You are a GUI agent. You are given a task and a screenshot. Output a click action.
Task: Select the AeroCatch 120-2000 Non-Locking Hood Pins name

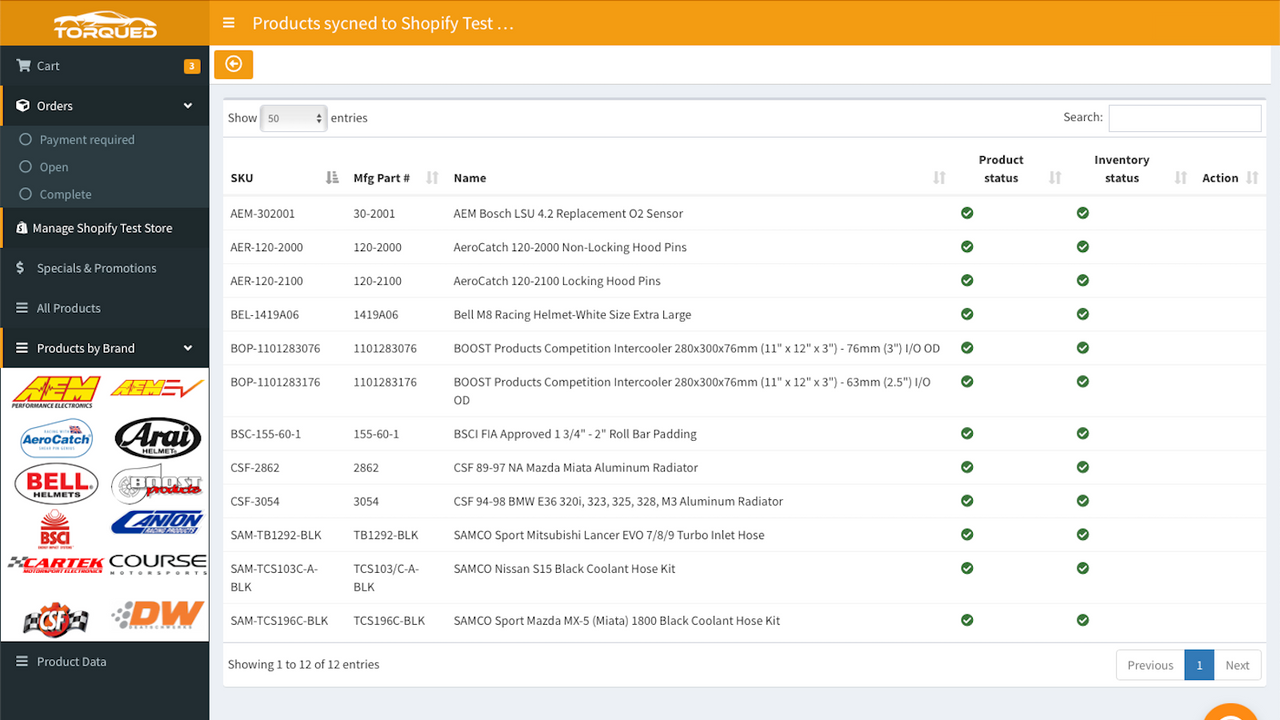coord(570,247)
